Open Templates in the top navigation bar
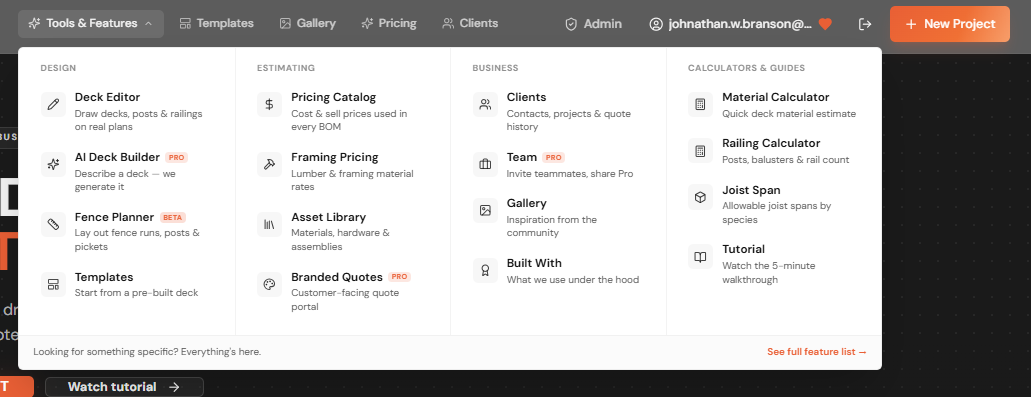 tap(216, 24)
